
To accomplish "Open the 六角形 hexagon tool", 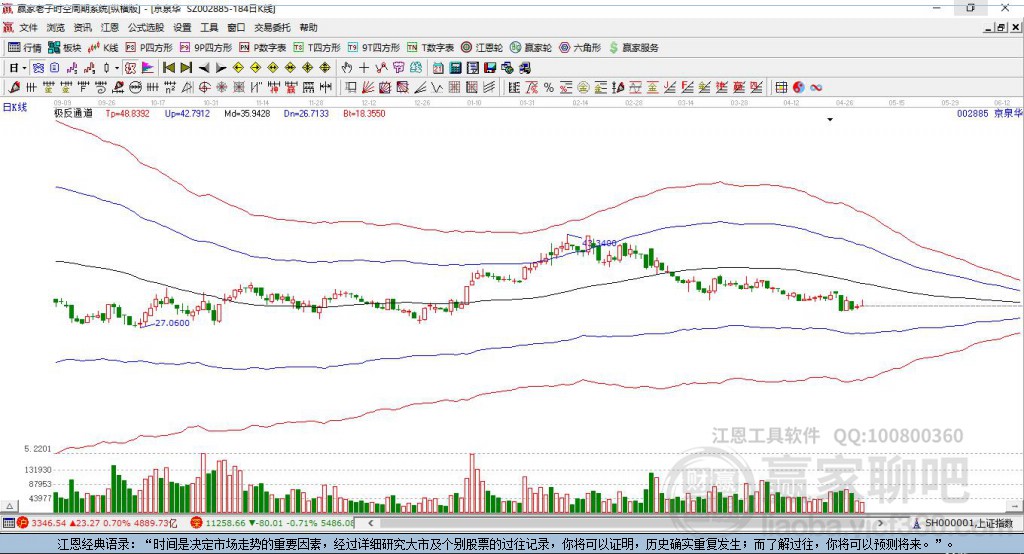I will coord(580,48).
